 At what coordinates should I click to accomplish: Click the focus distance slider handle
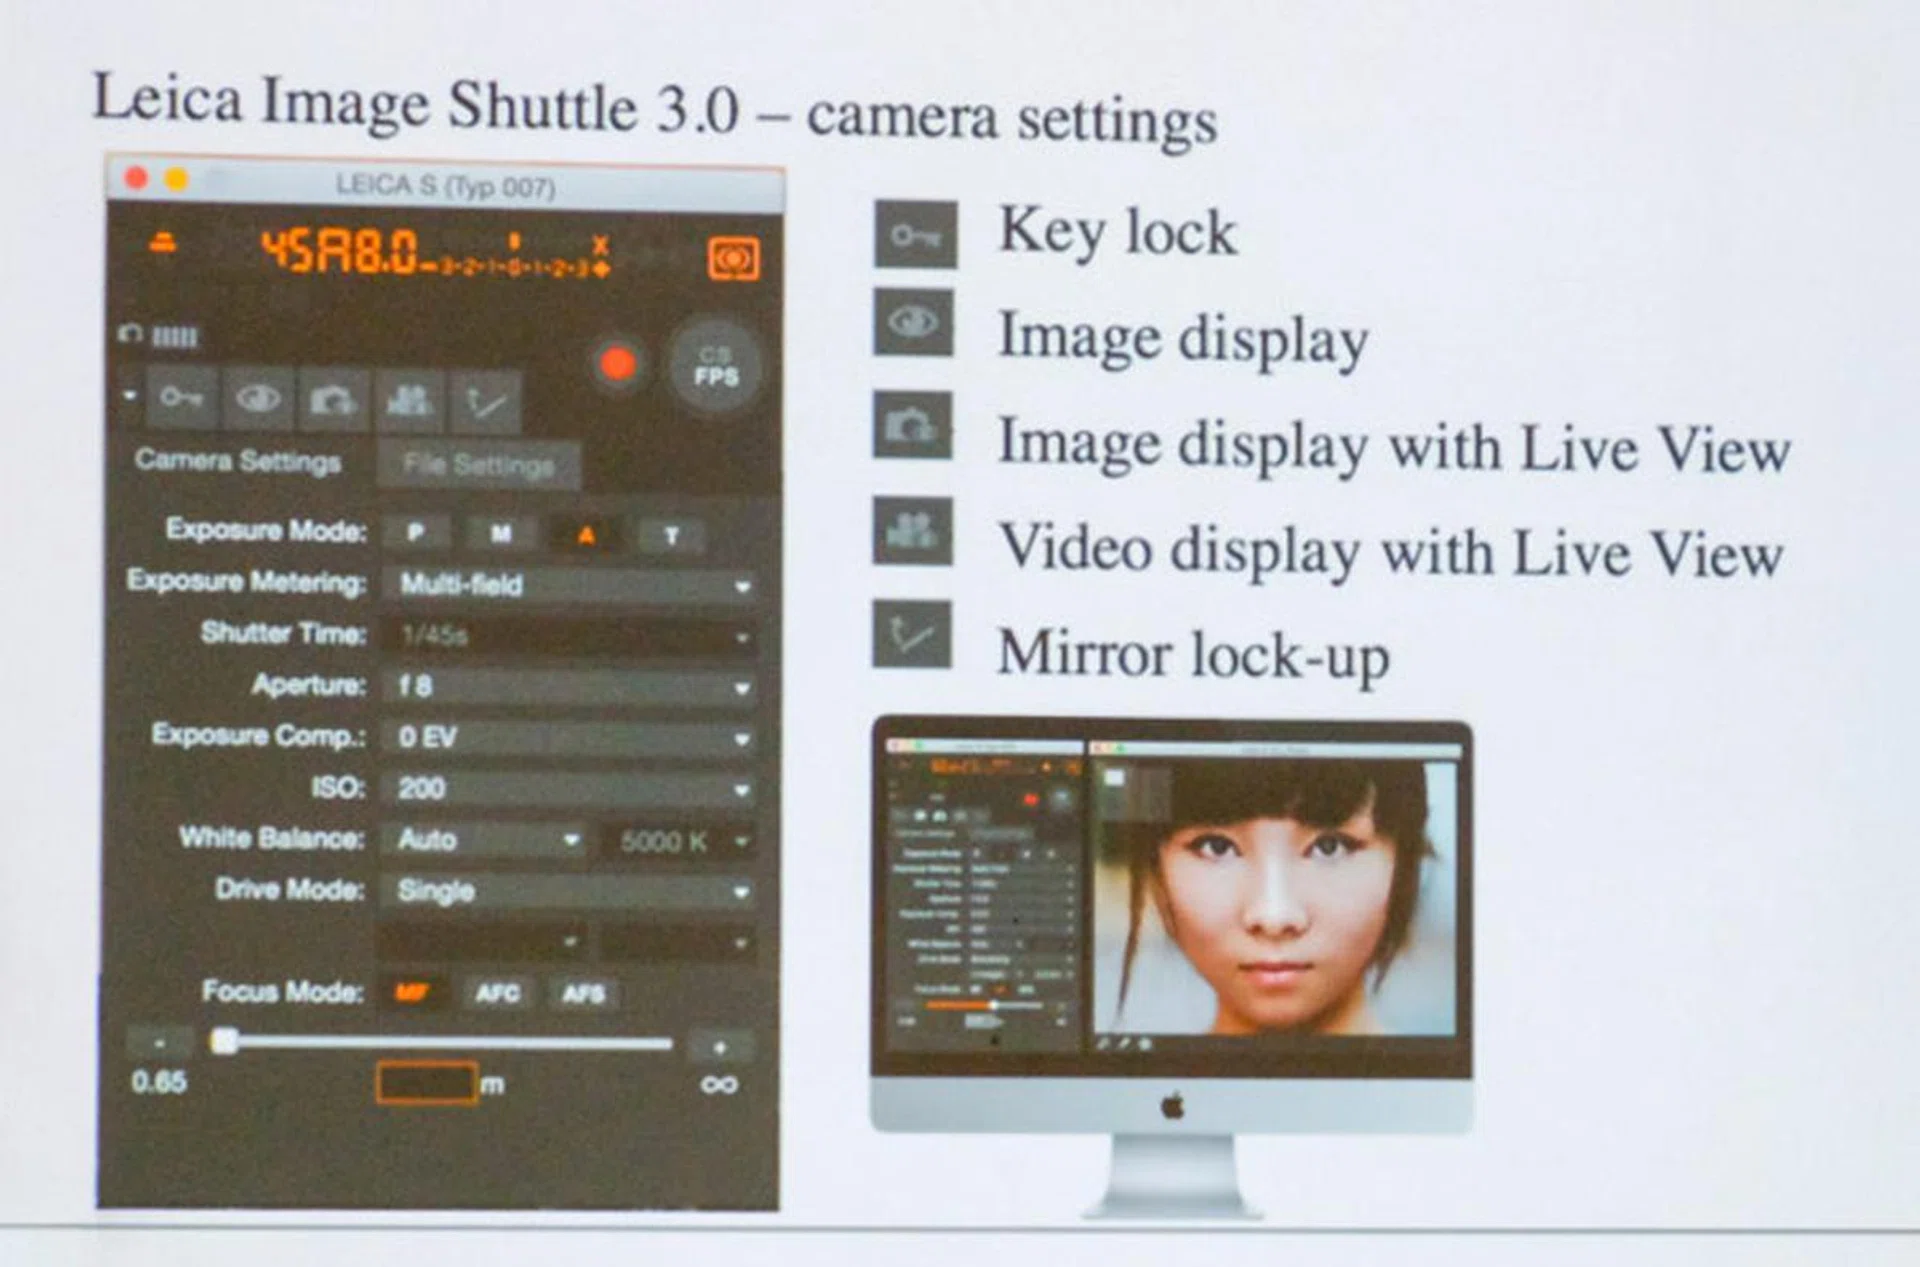point(224,1041)
